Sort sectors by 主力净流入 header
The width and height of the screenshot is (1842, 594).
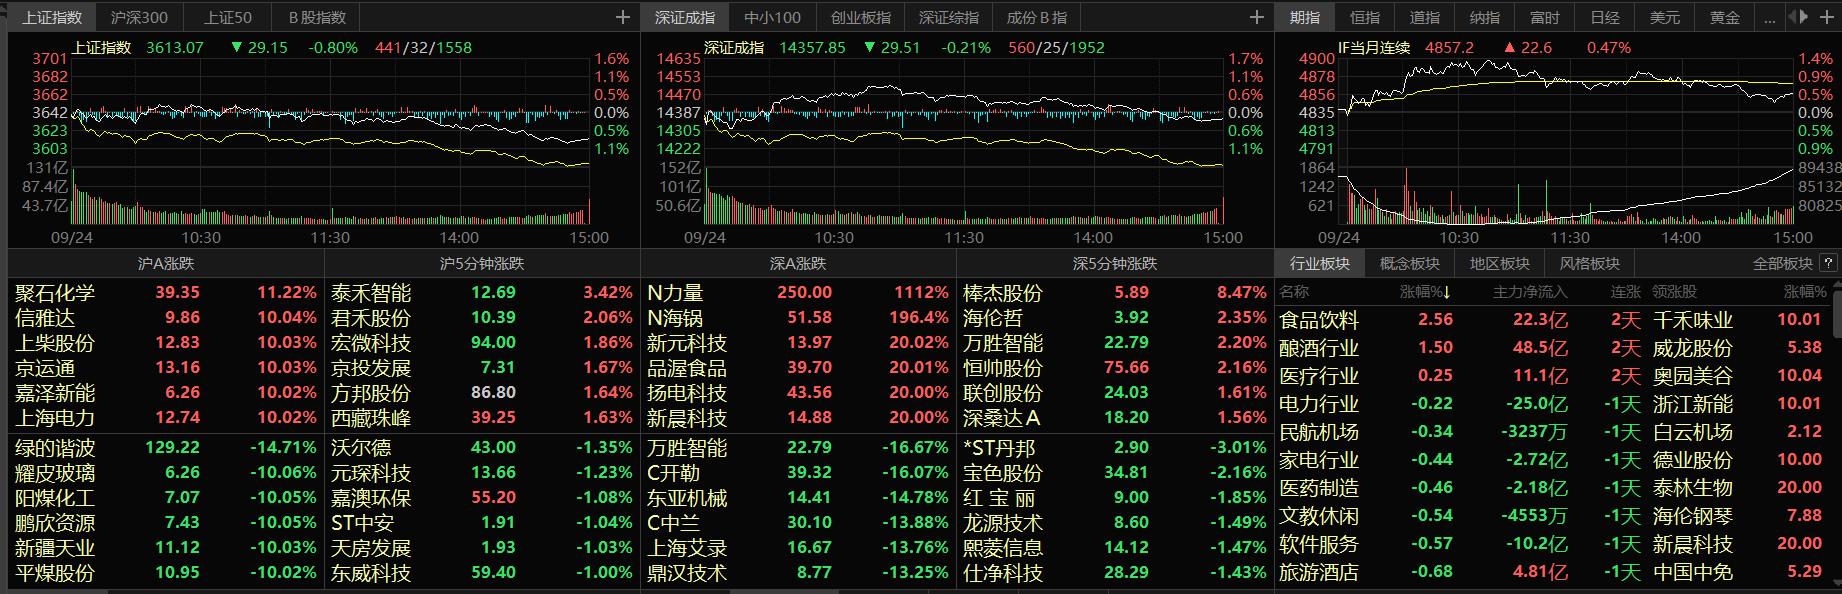[1530, 292]
